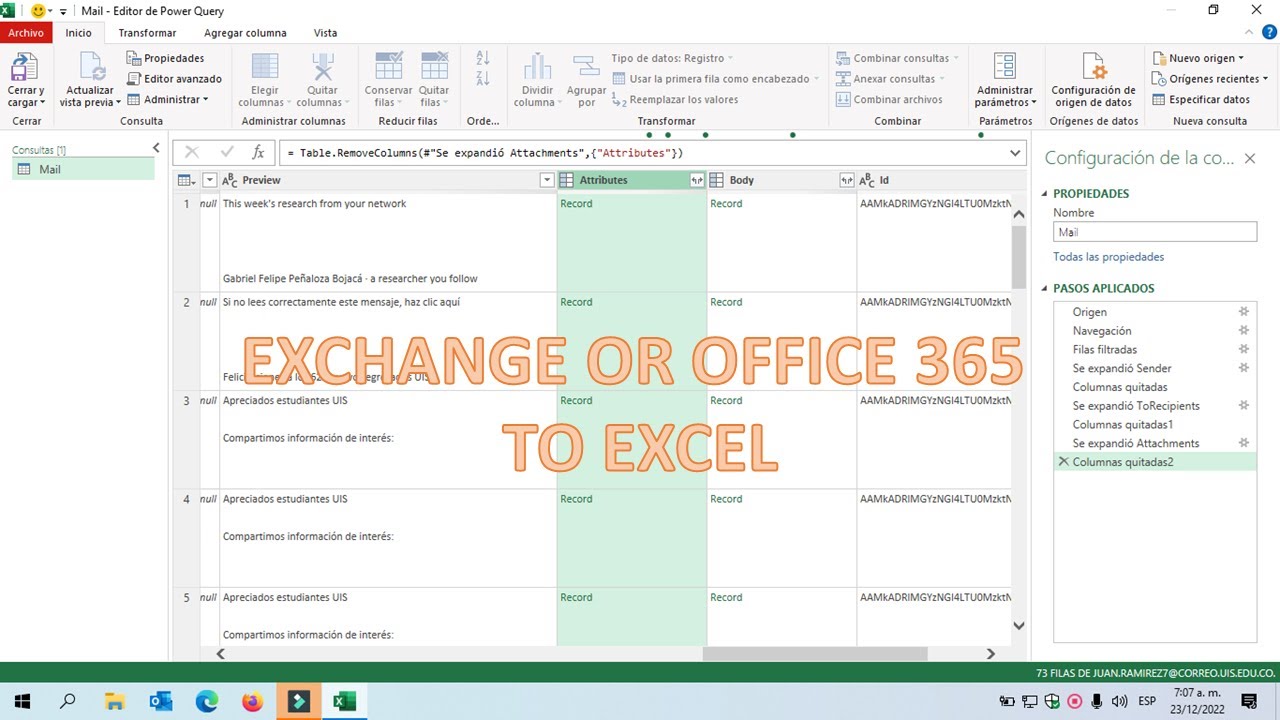The image size is (1280, 720).
Task: Click Conservar filas icon
Action: [388, 66]
